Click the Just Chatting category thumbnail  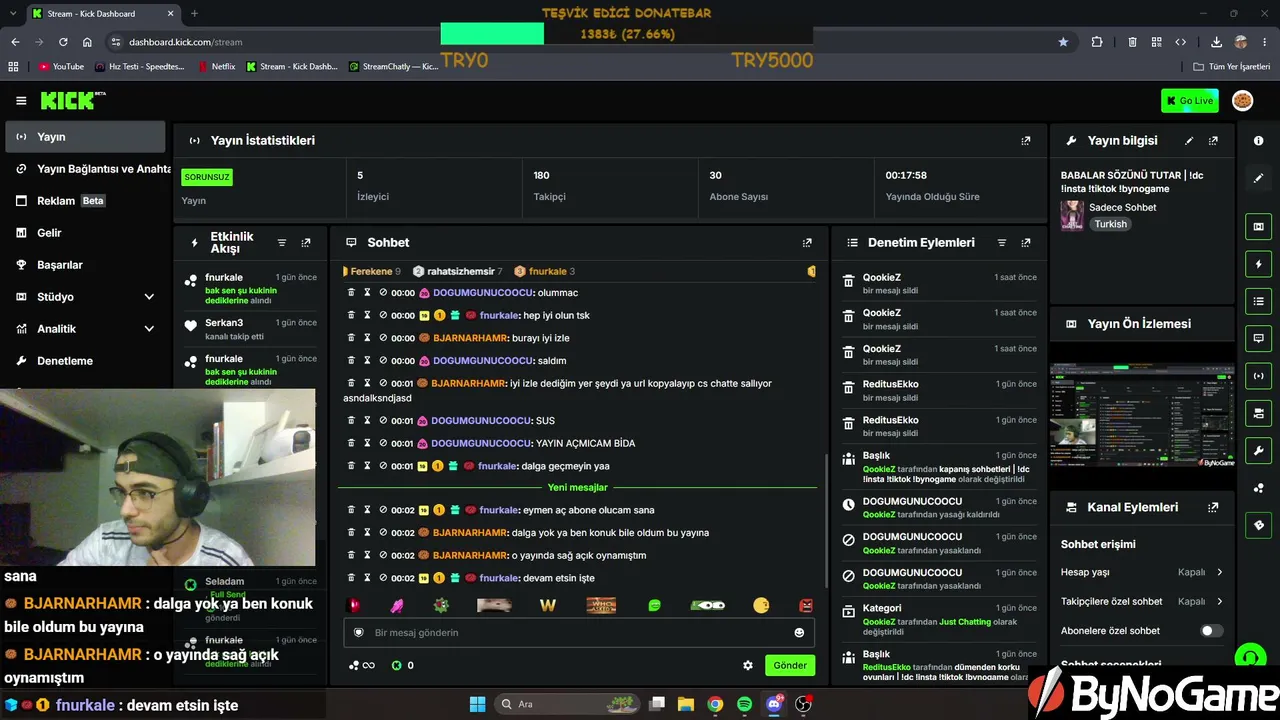(1072, 215)
